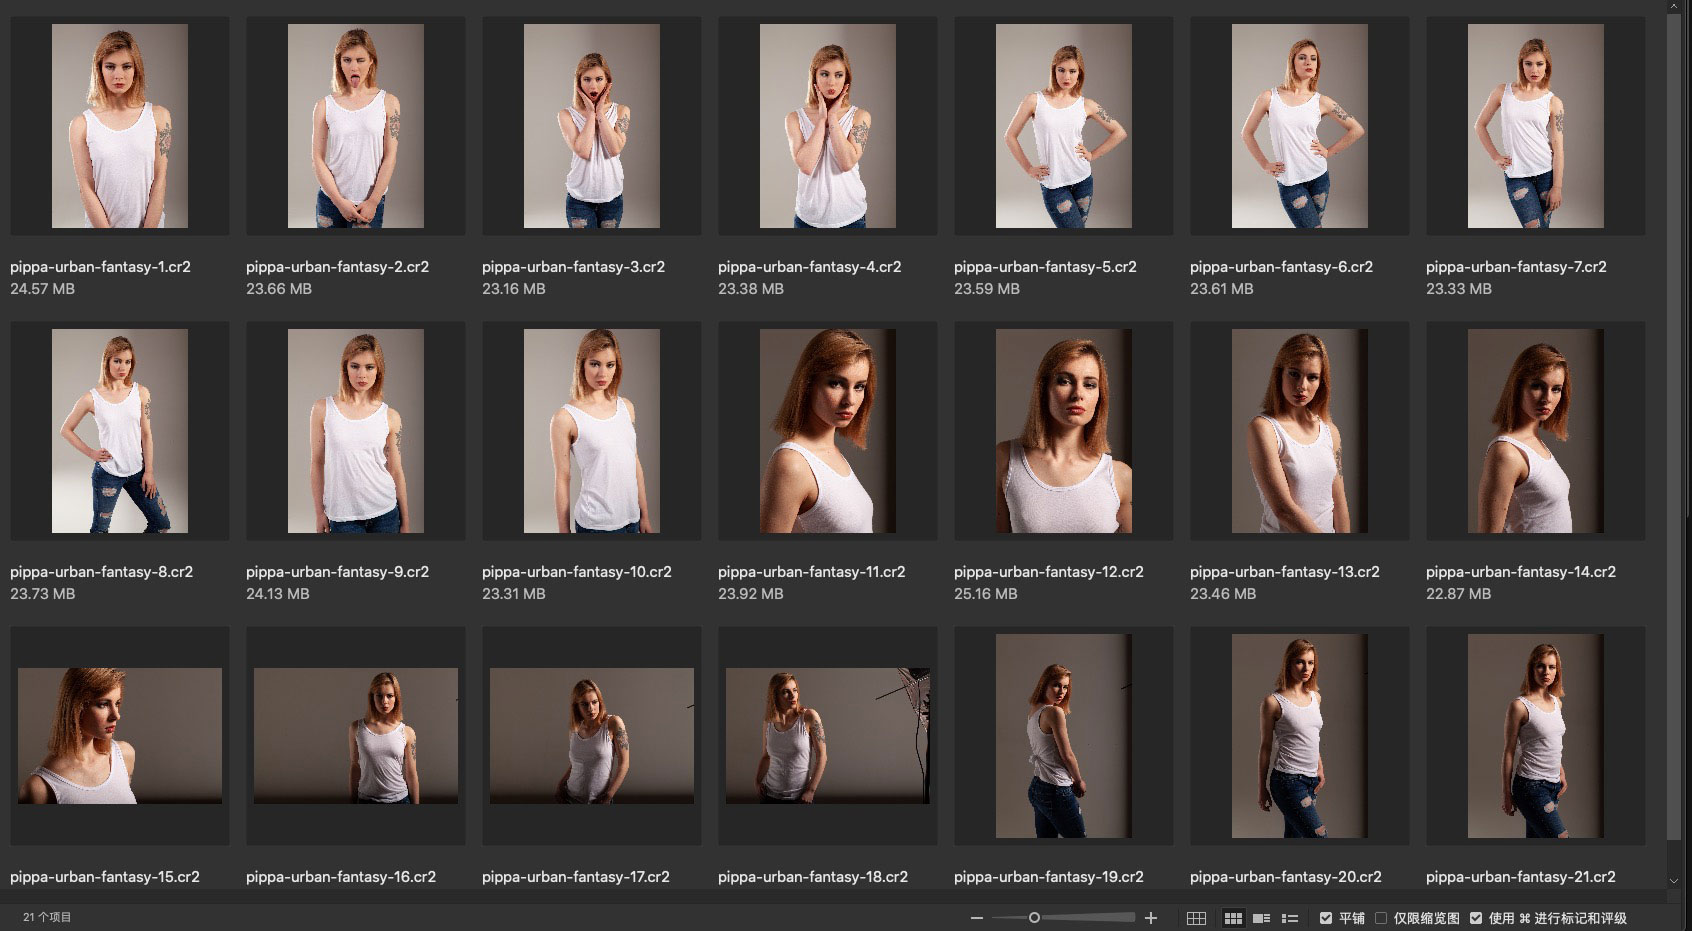Click the minus icon to shrink thumbnails
This screenshot has width=1692, height=931.
(x=977, y=918)
